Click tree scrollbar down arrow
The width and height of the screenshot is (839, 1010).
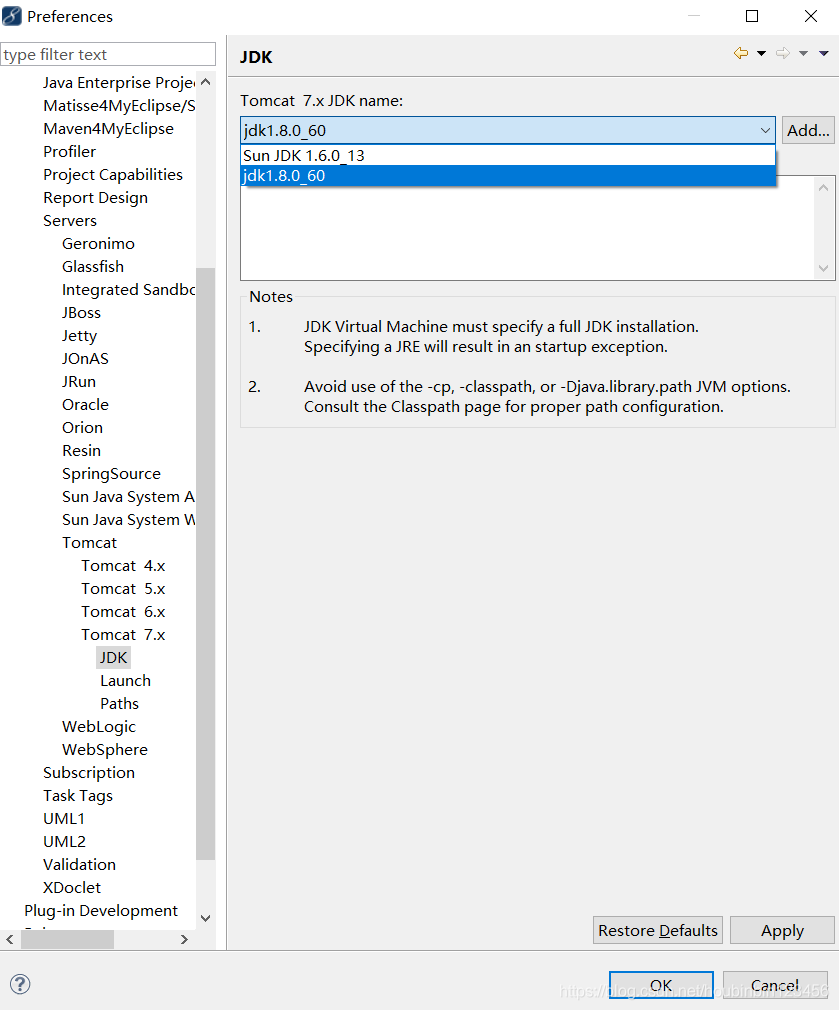[x=205, y=919]
